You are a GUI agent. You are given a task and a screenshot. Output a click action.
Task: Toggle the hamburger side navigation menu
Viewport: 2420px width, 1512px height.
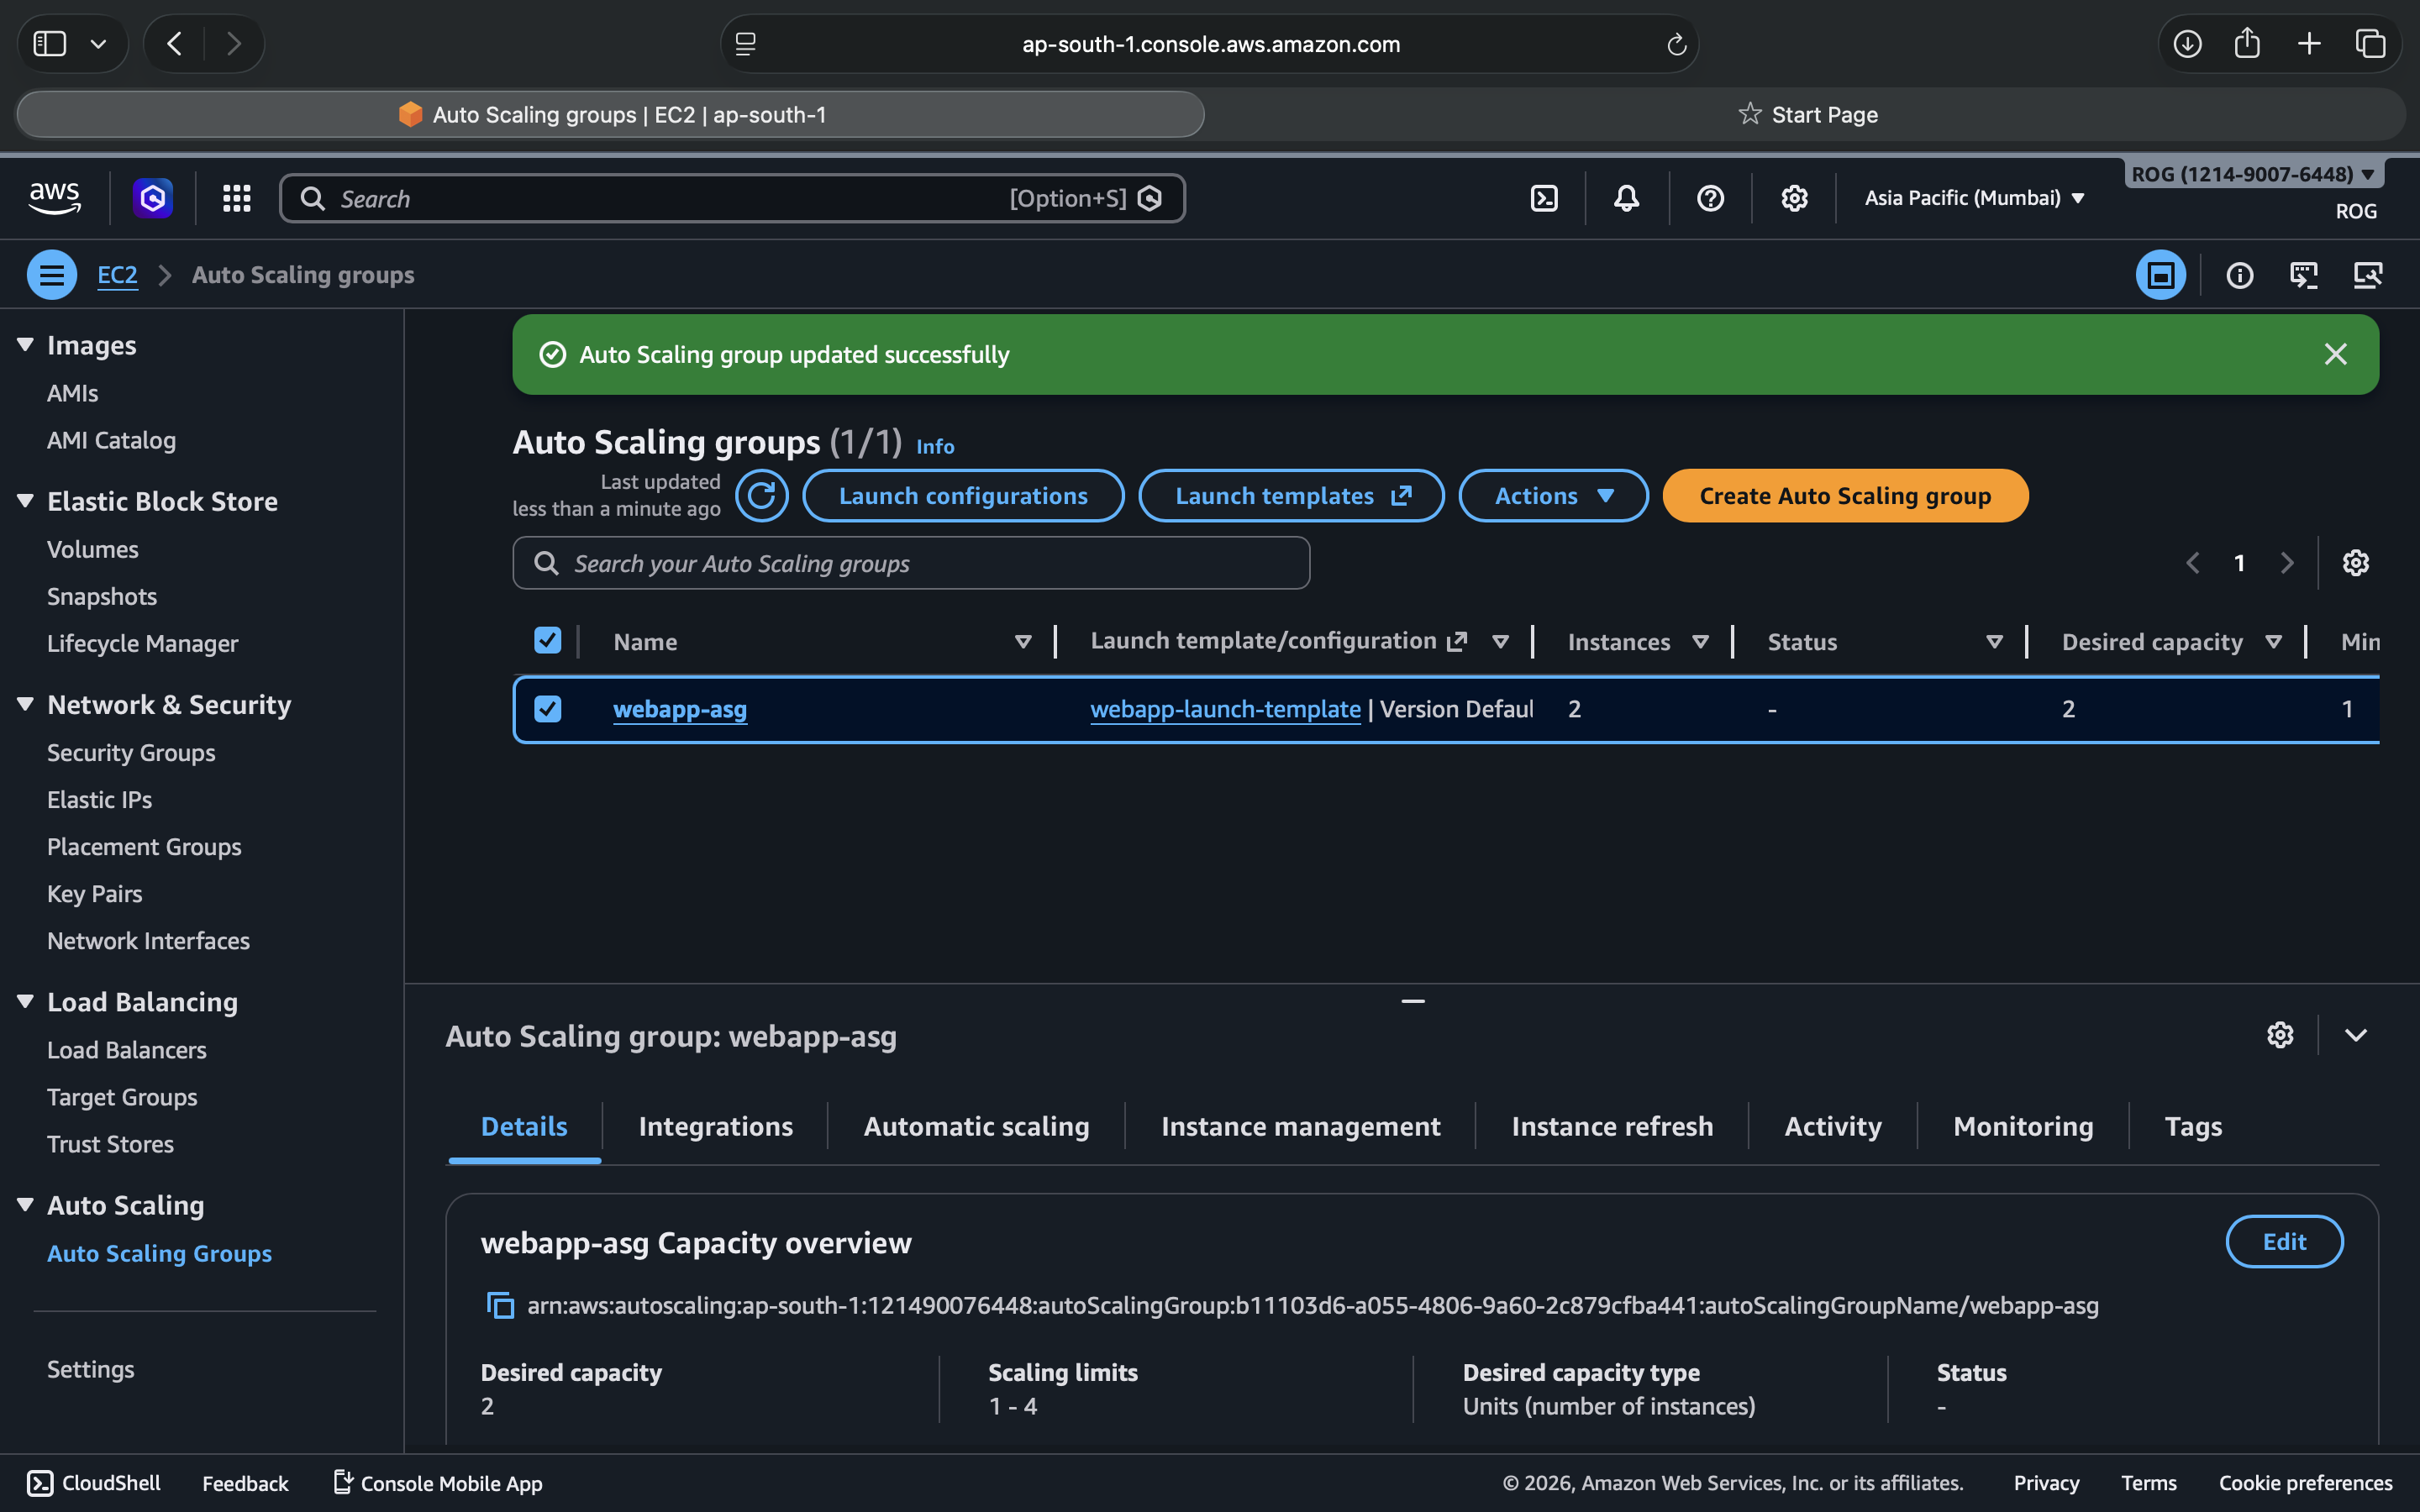[x=52, y=275]
